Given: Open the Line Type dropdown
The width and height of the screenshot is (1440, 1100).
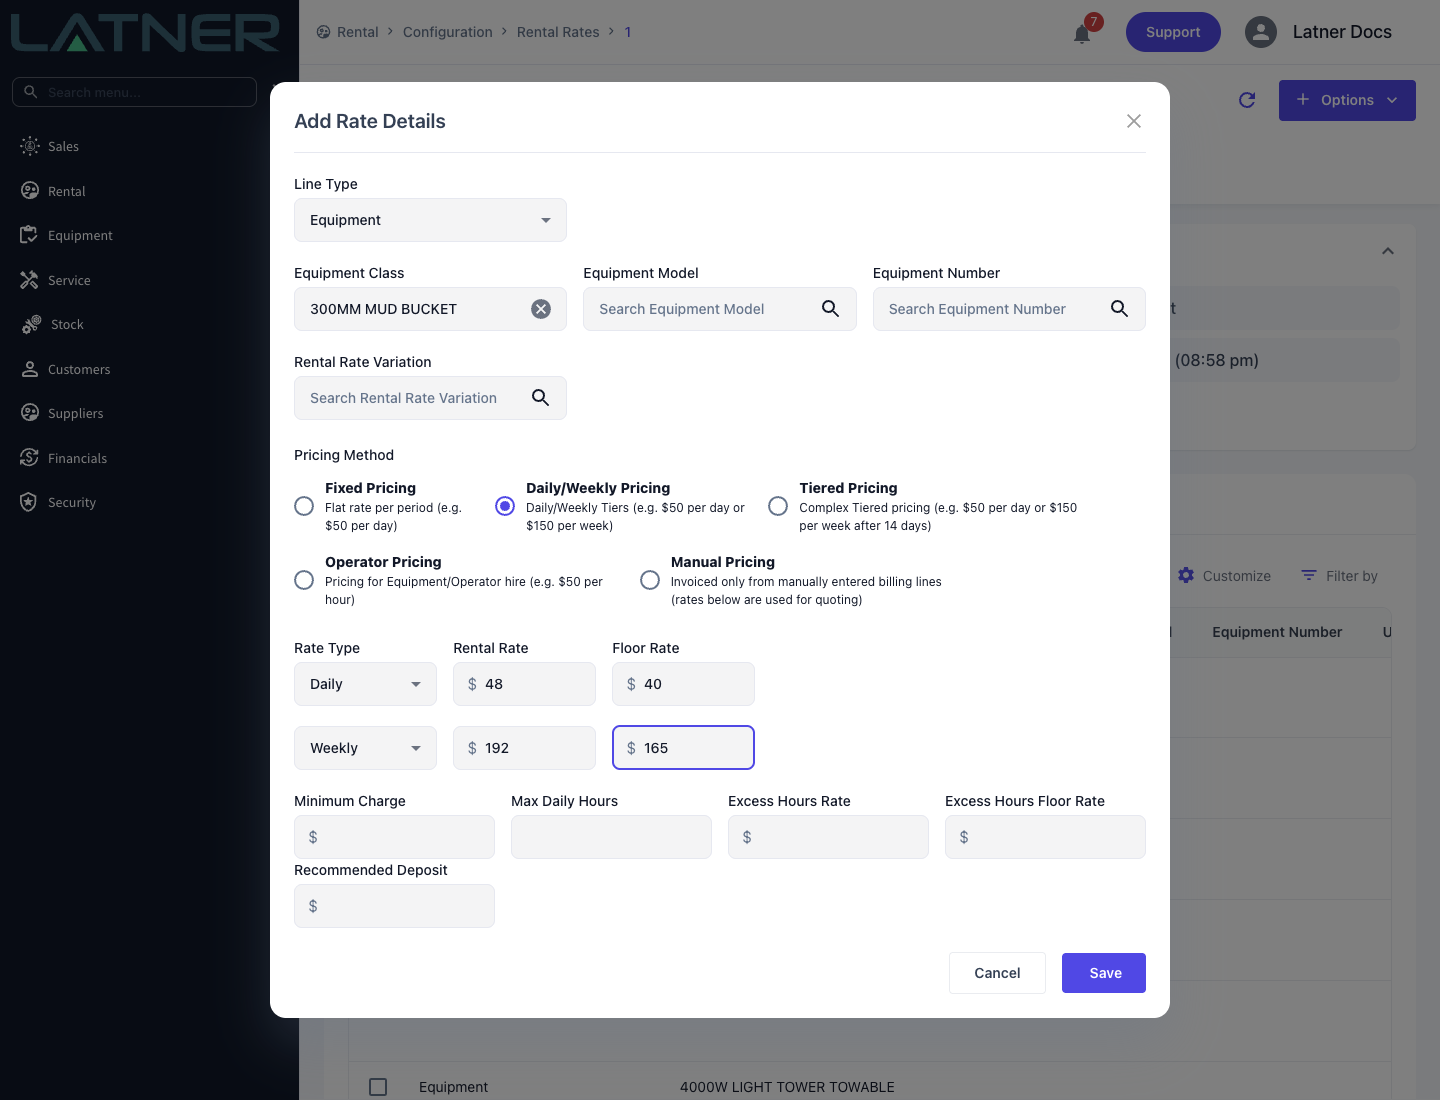Looking at the screenshot, I should [430, 220].
